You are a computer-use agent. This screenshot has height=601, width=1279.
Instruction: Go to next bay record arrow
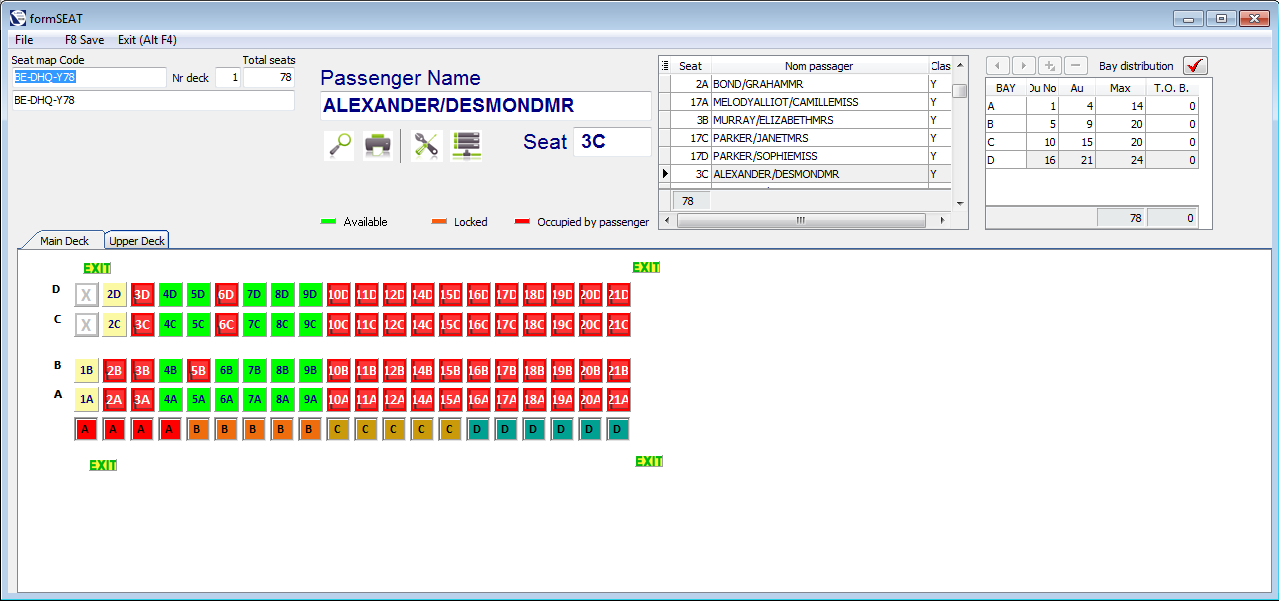[x=1024, y=66]
